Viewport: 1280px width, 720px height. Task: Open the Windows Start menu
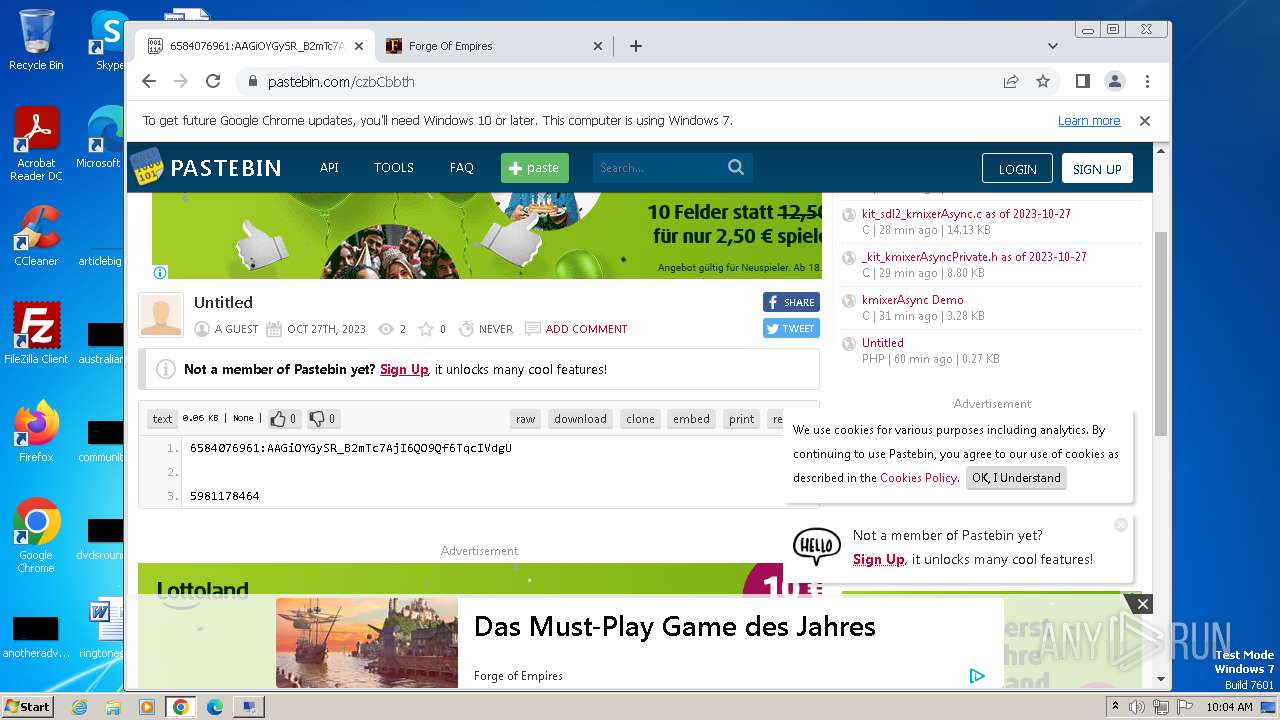27,706
